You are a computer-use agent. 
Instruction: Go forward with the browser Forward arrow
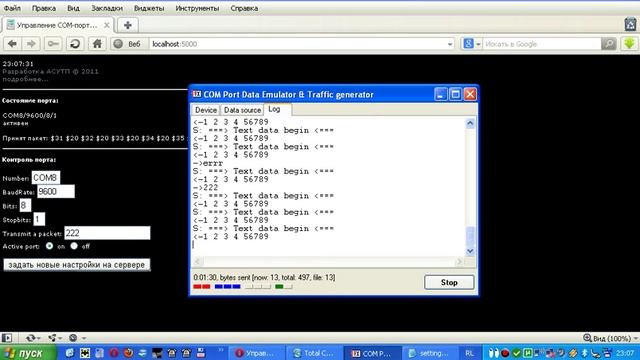click(31, 44)
